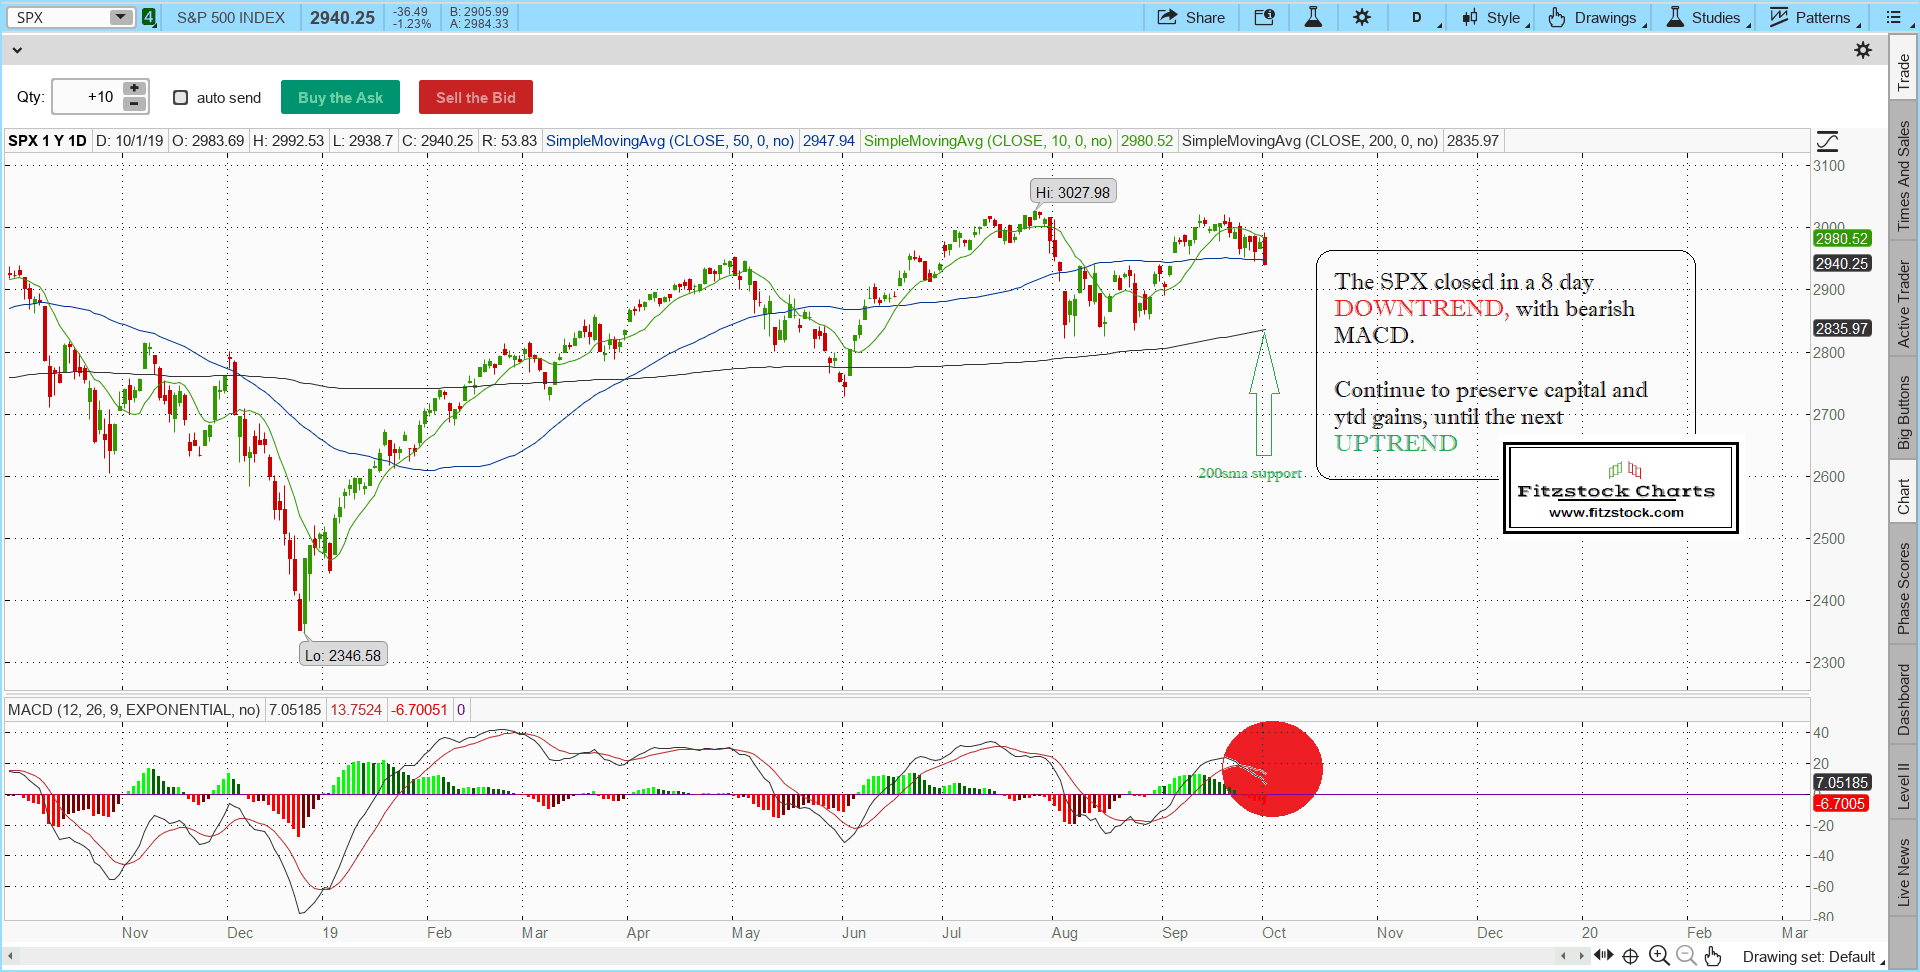Image resolution: width=1920 pixels, height=972 pixels.
Task: Open the Times And Sales side tab
Action: click(x=1903, y=176)
